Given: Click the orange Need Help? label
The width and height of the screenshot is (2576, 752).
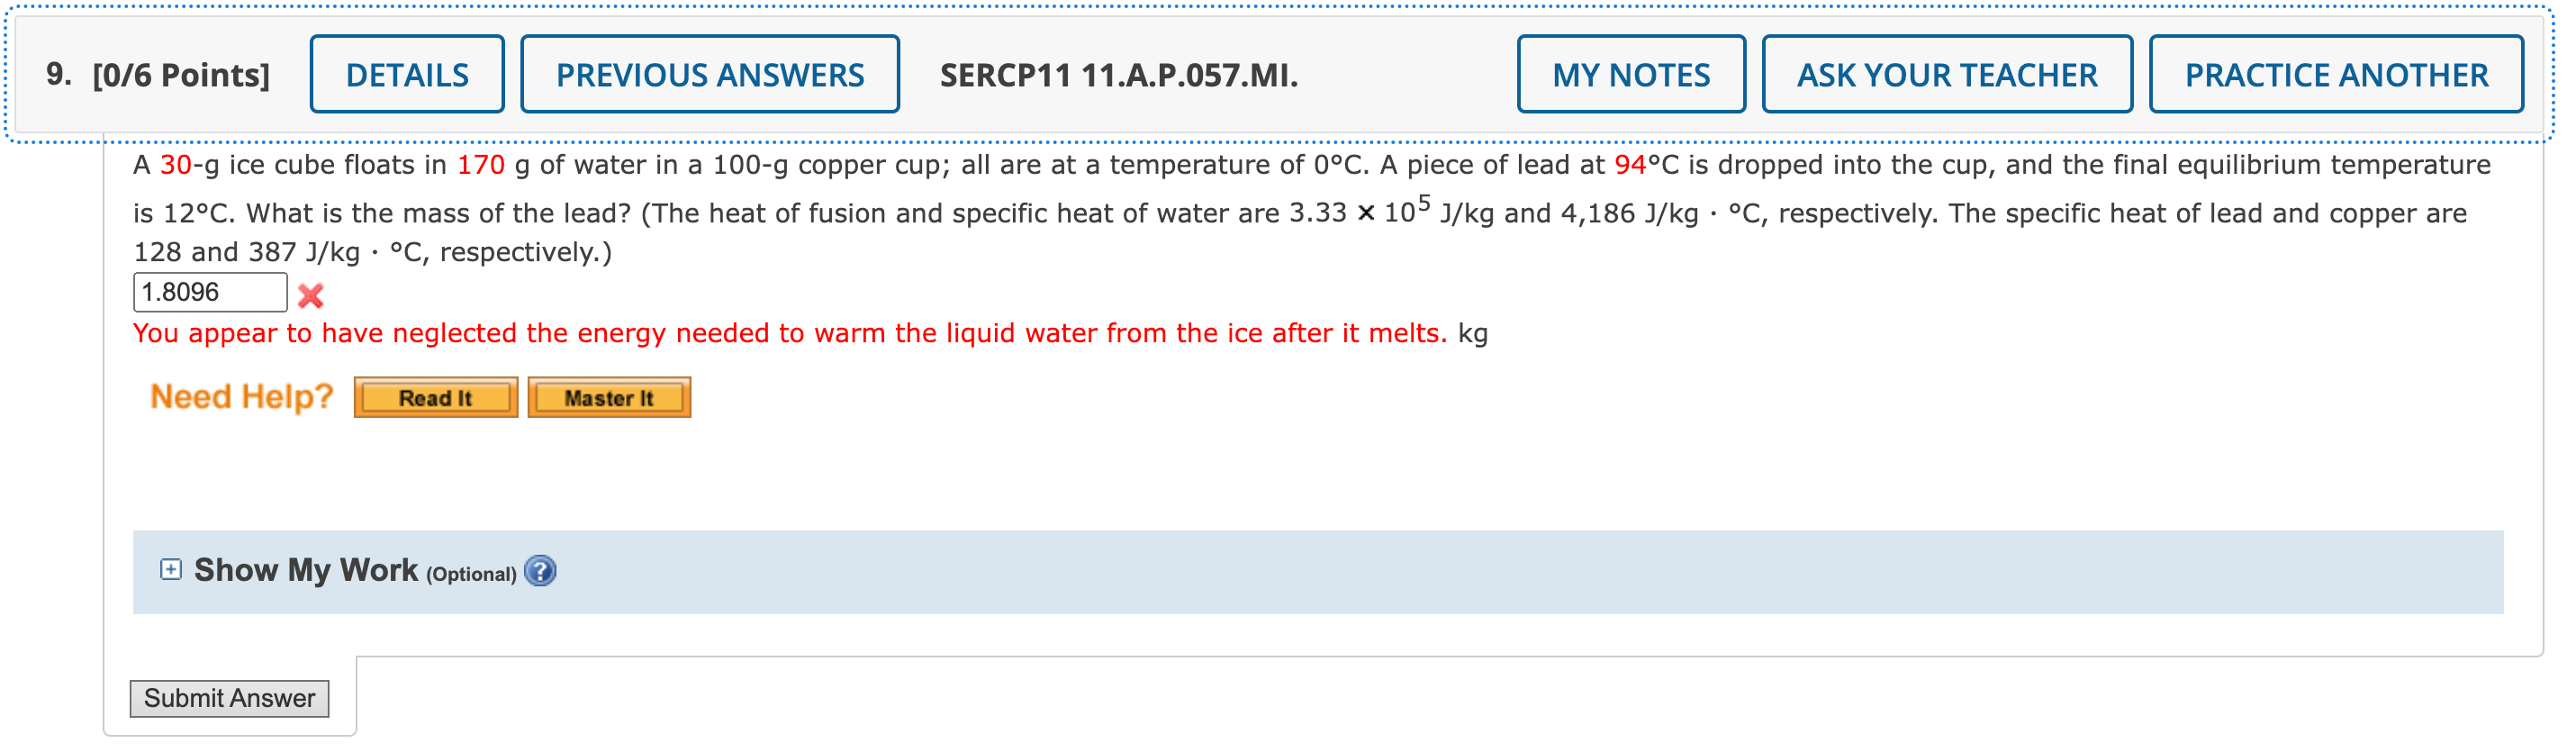Looking at the screenshot, I should (240, 396).
